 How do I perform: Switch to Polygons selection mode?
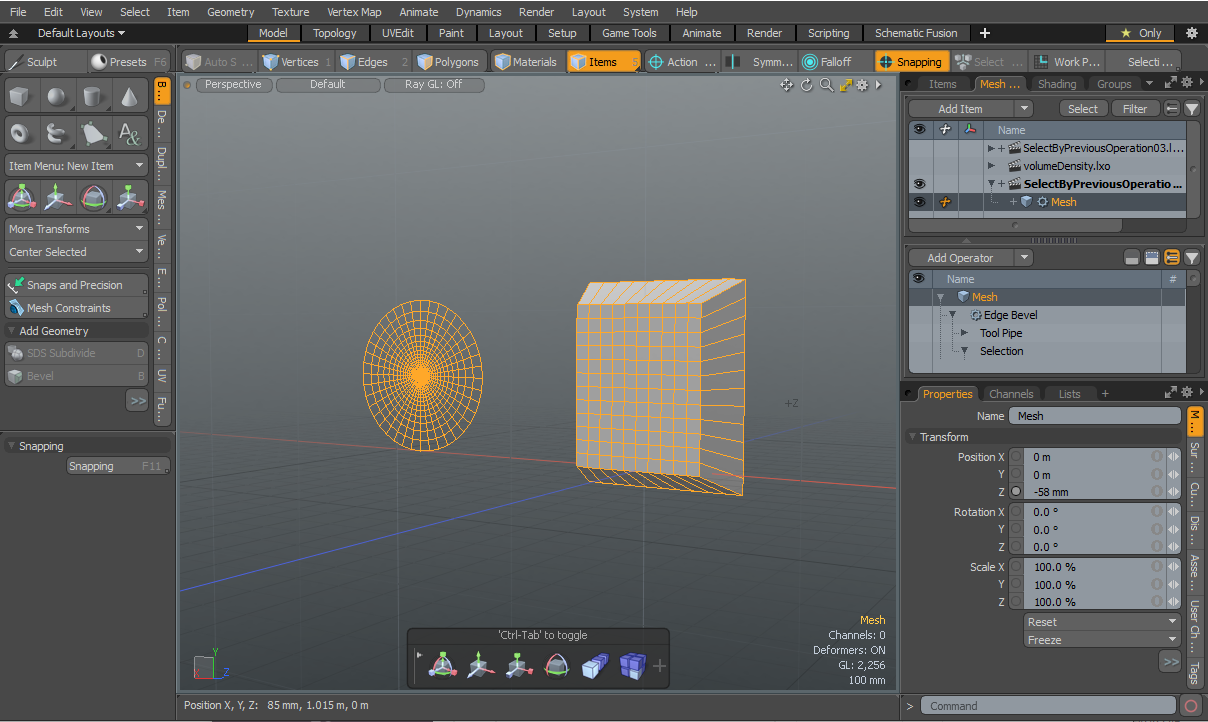(x=450, y=62)
